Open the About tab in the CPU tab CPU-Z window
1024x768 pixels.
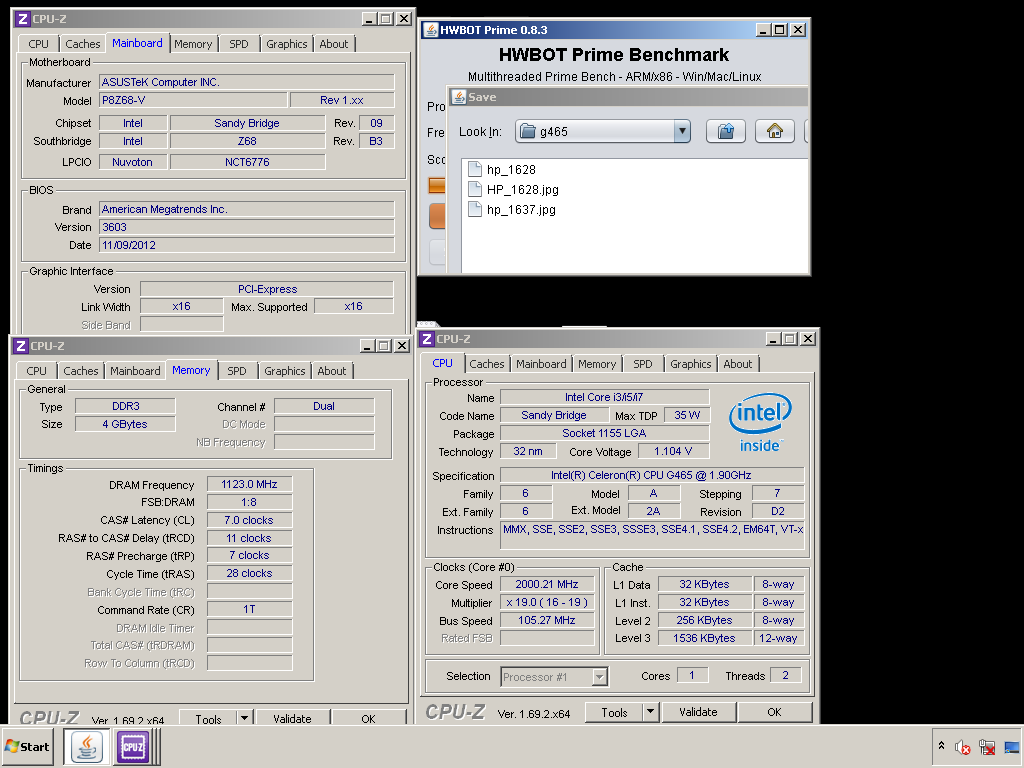(x=738, y=364)
